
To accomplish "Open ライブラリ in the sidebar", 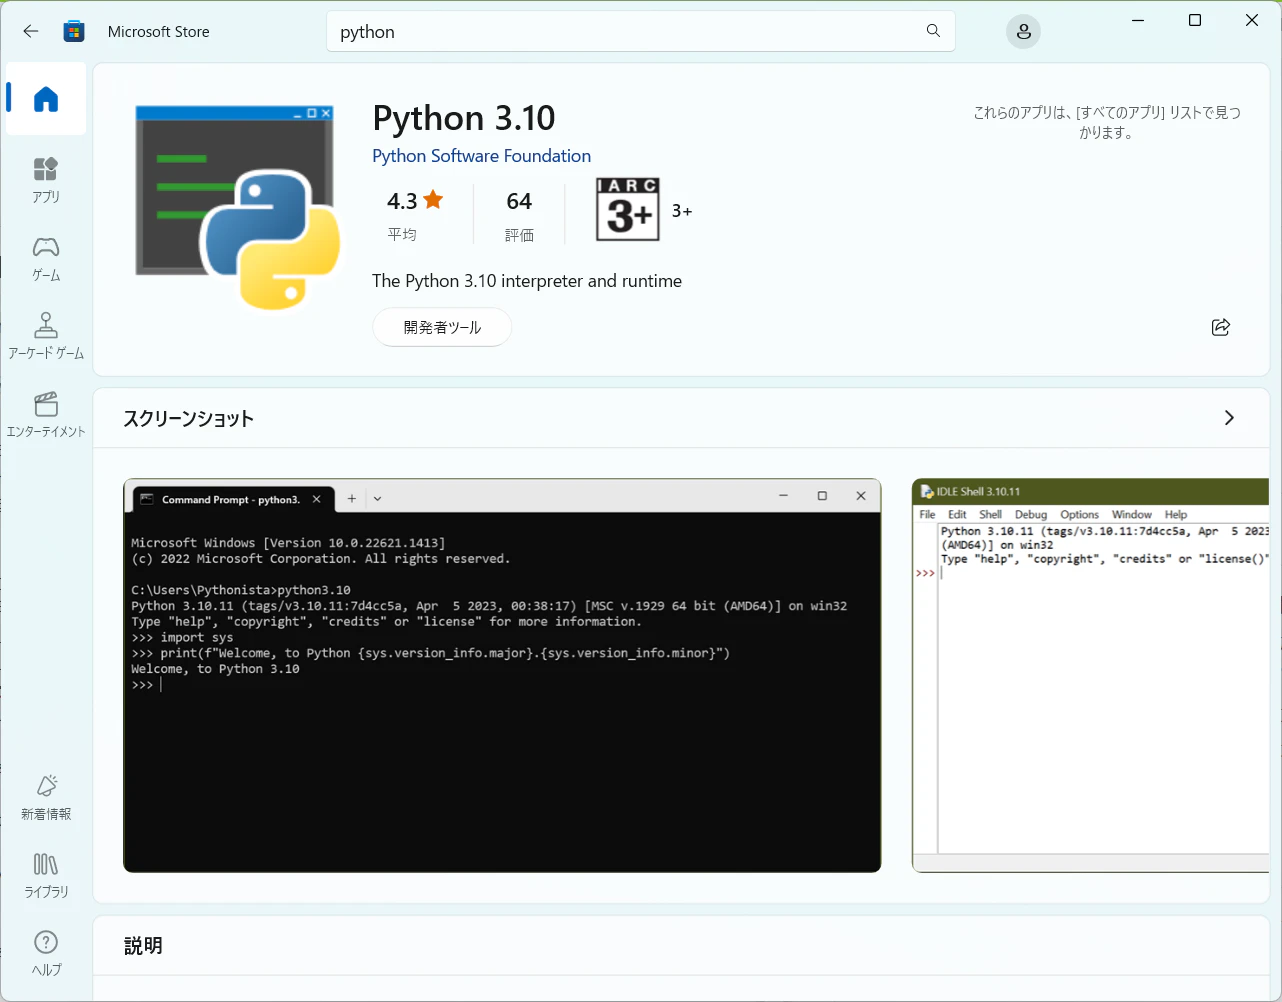I will click(x=46, y=875).
